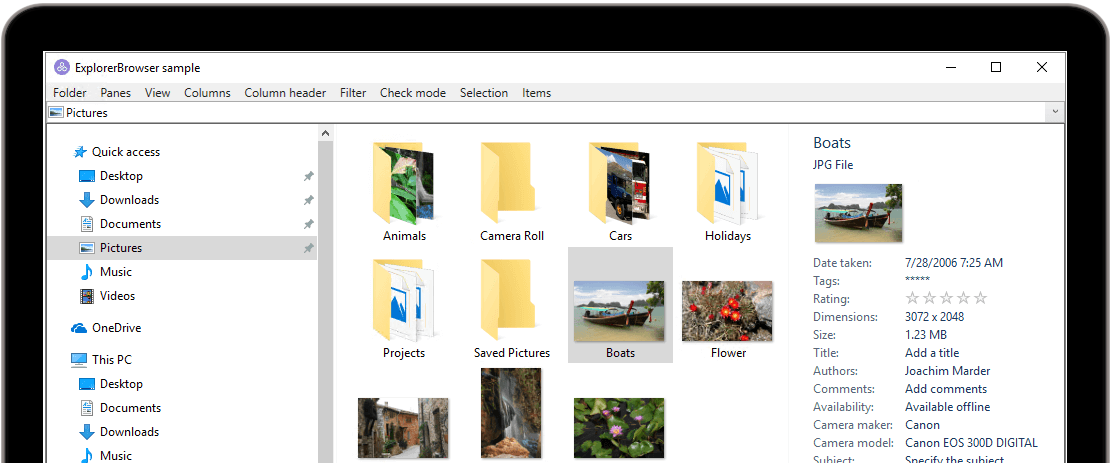Viewport: 1112px width, 463px height.
Task: Click the Authors value Joachim Marder
Action: tap(947, 371)
